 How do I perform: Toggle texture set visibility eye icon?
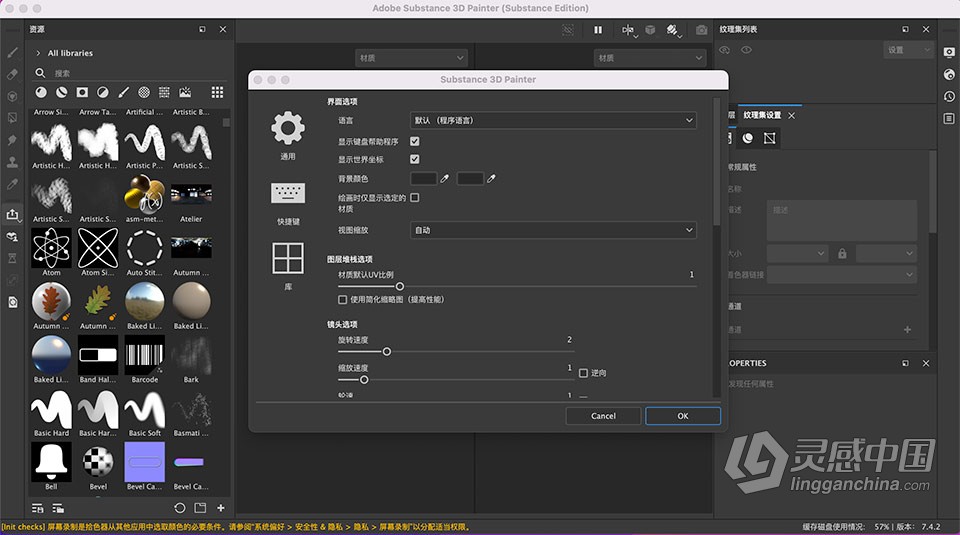point(746,50)
